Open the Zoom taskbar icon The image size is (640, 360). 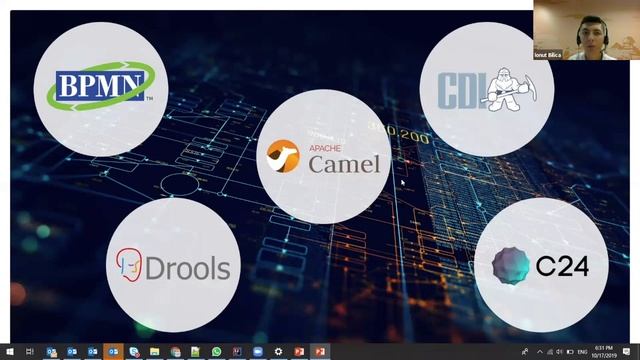(x=258, y=351)
